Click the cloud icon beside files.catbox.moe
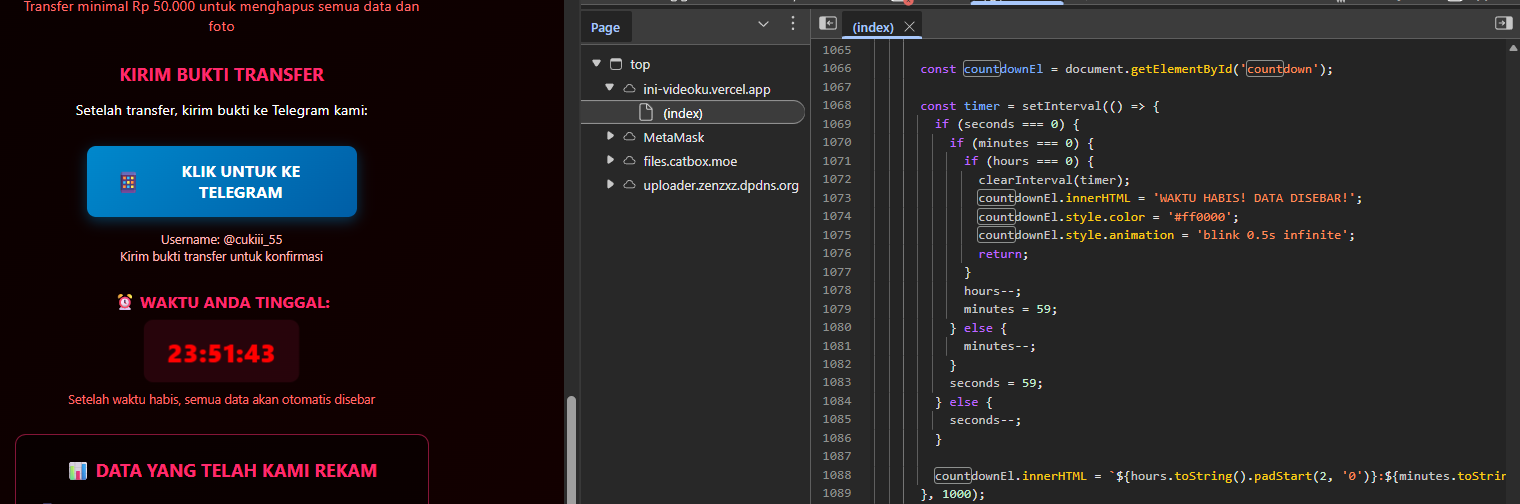The width and height of the screenshot is (1520, 504). click(x=630, y=161)
